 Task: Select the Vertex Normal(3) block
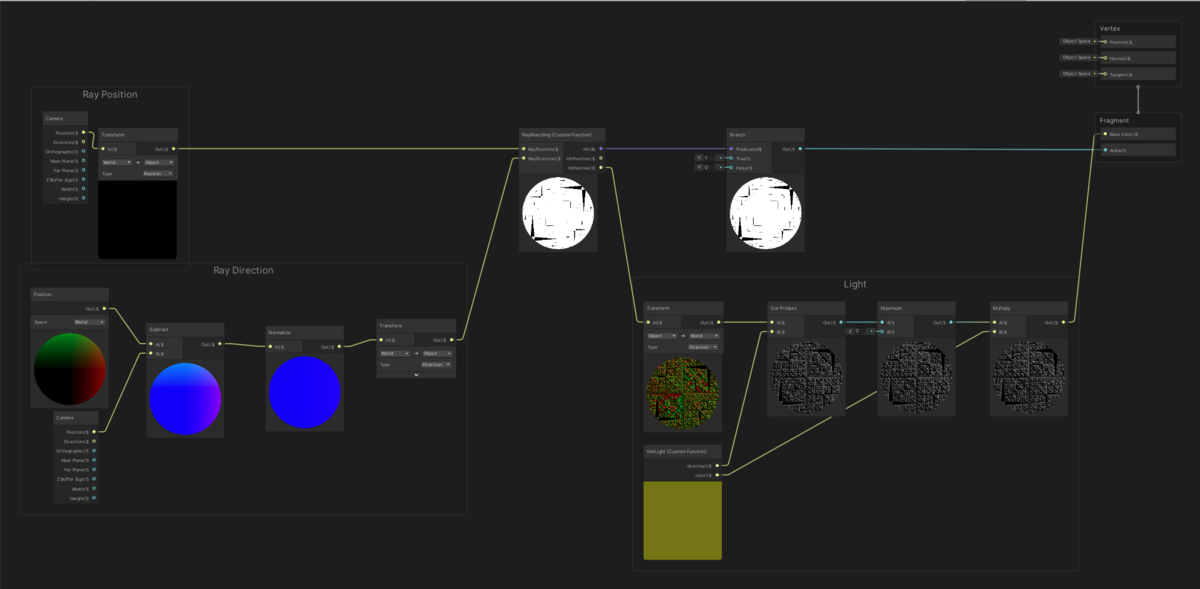[x=1138, y=58]
